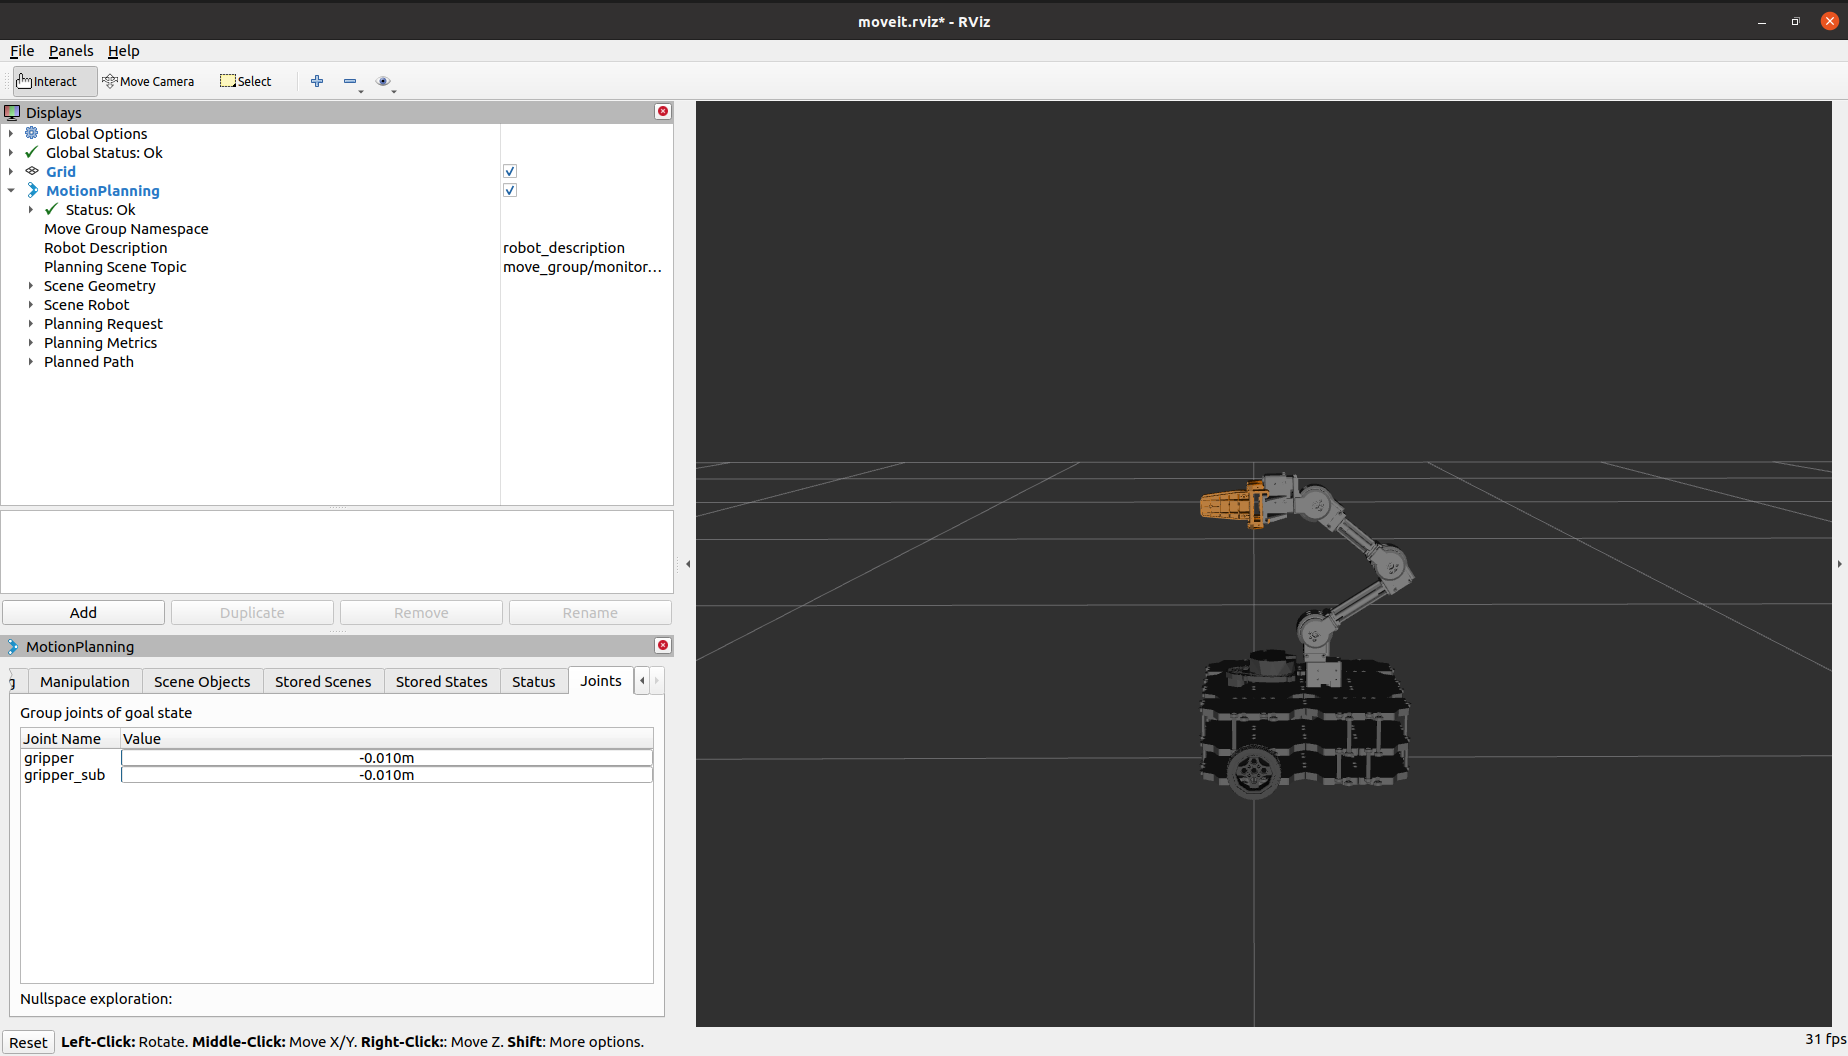Viewport: 1848px width, 1056px height.
Task: Expand the Planned Path section
Action: point(30,362)
